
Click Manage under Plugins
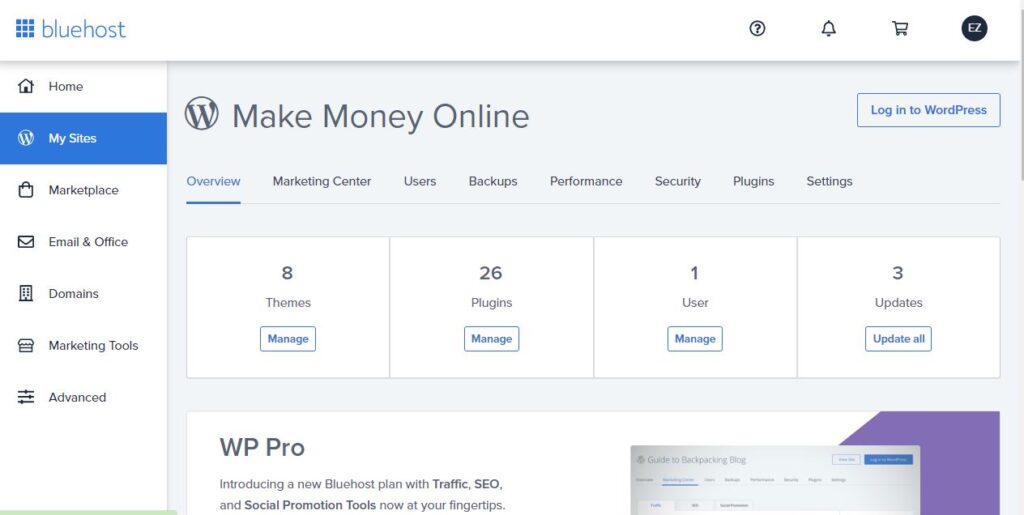click(x=491, y=339)
